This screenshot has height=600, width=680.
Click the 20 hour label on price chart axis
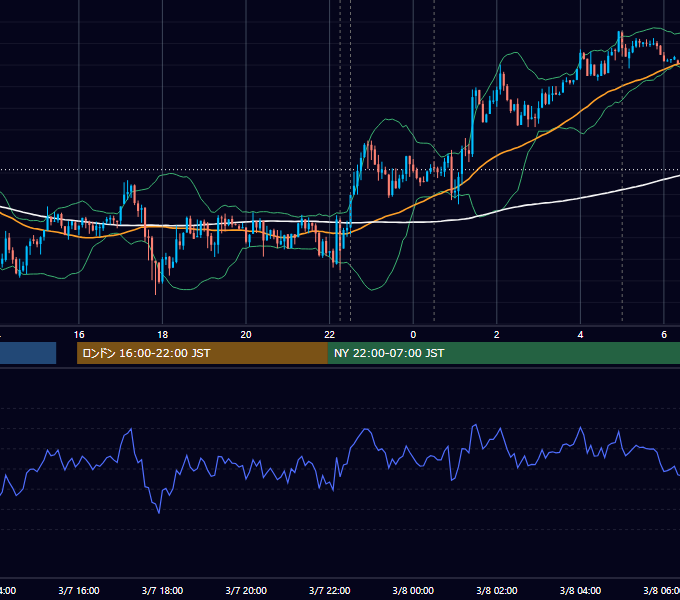tap(246, 334)
